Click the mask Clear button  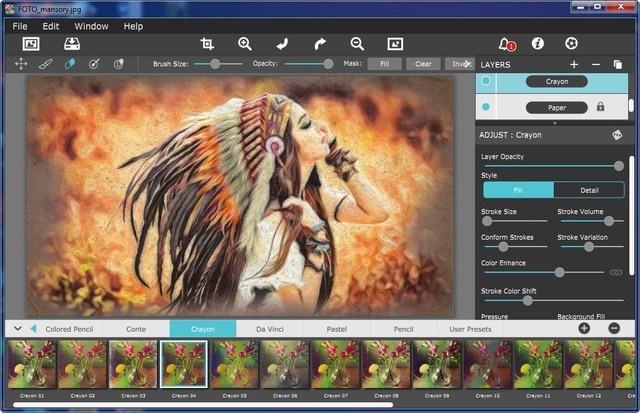423,63
